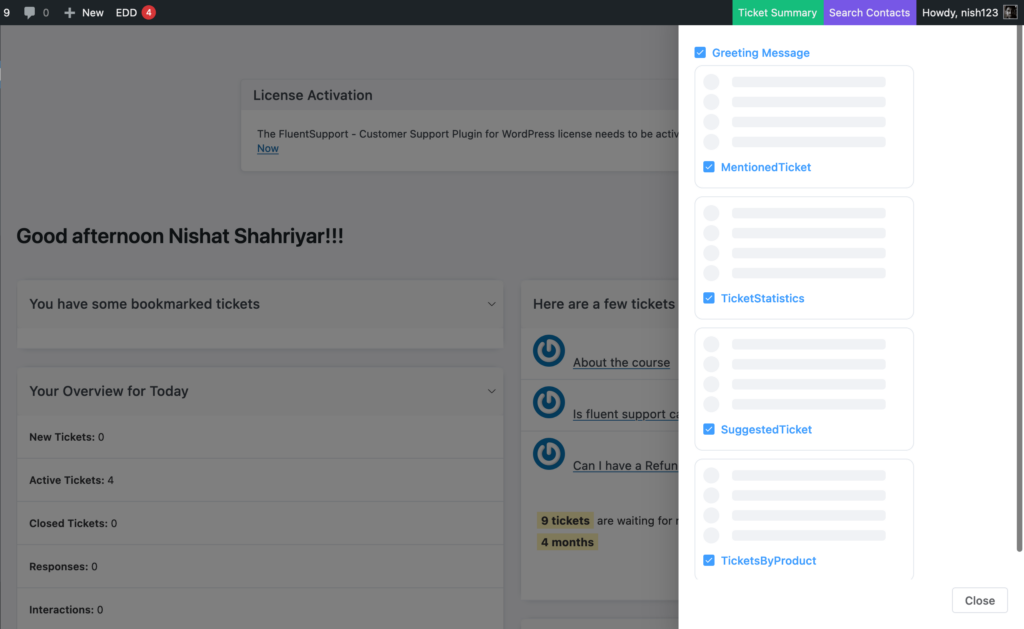The height and width of the screenshot is (629, 1024).
Task: Click the Responses: 0 row
Action: point(260,566)
